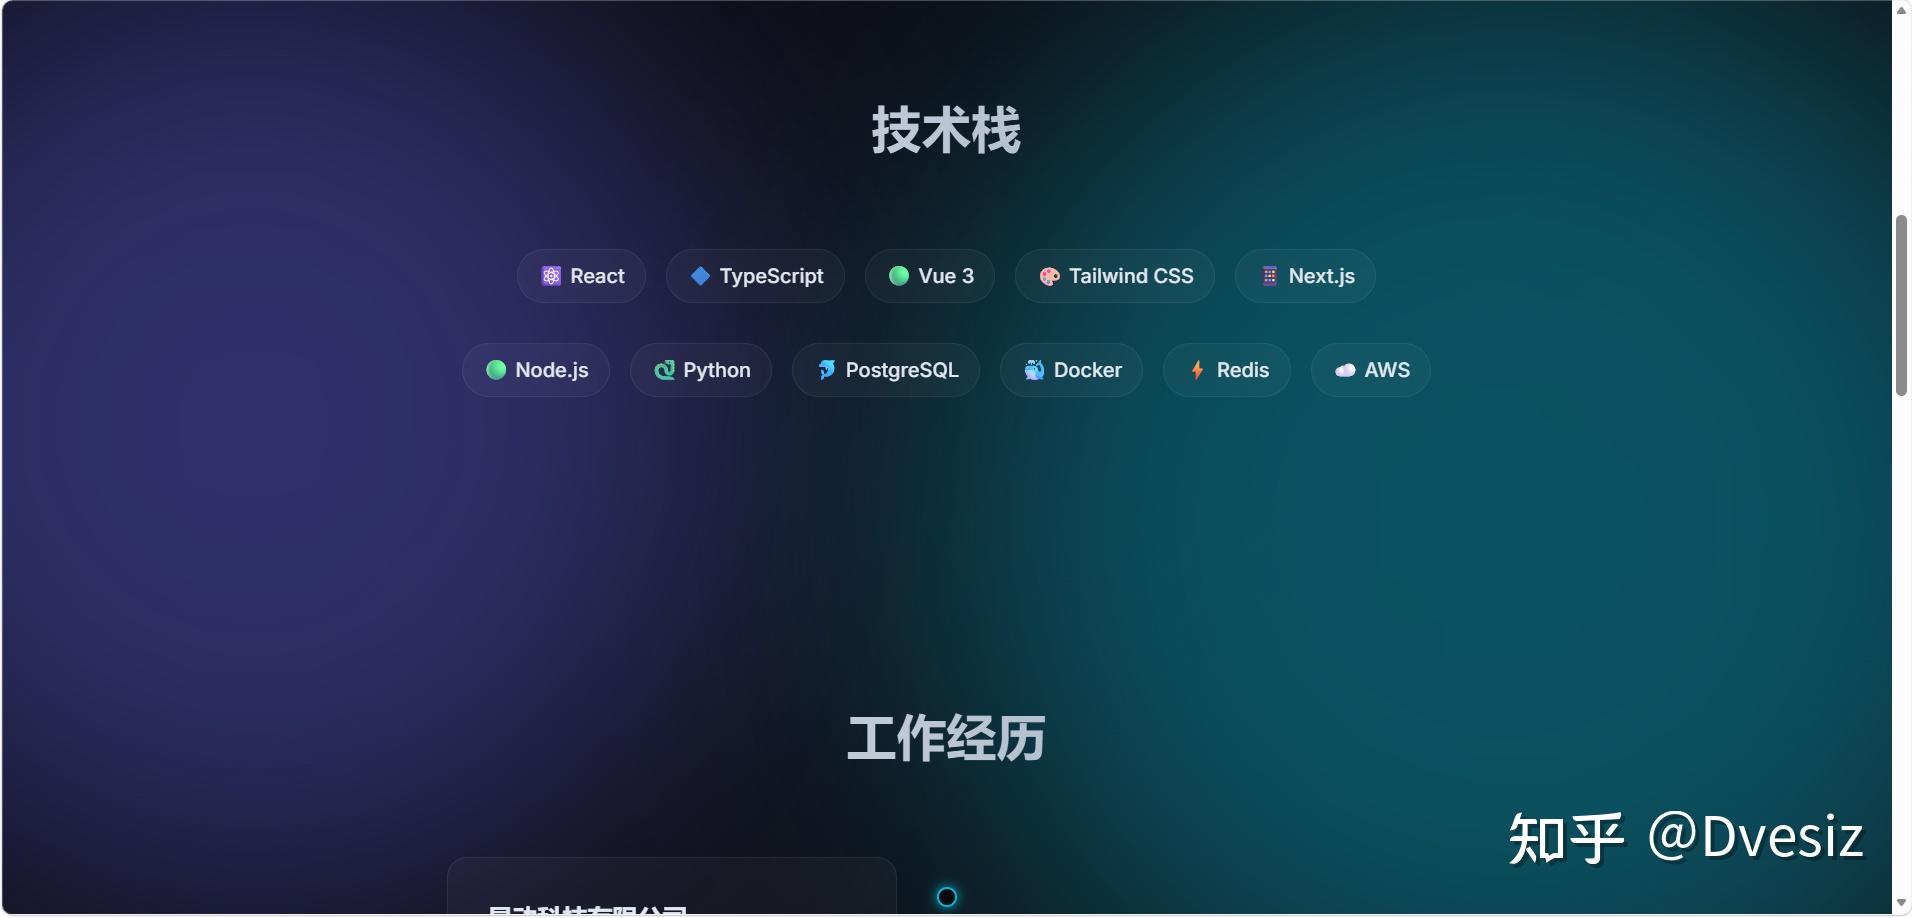
Task: Click the vertical scrollbar thumb
Action: [x=1901, y=305]
